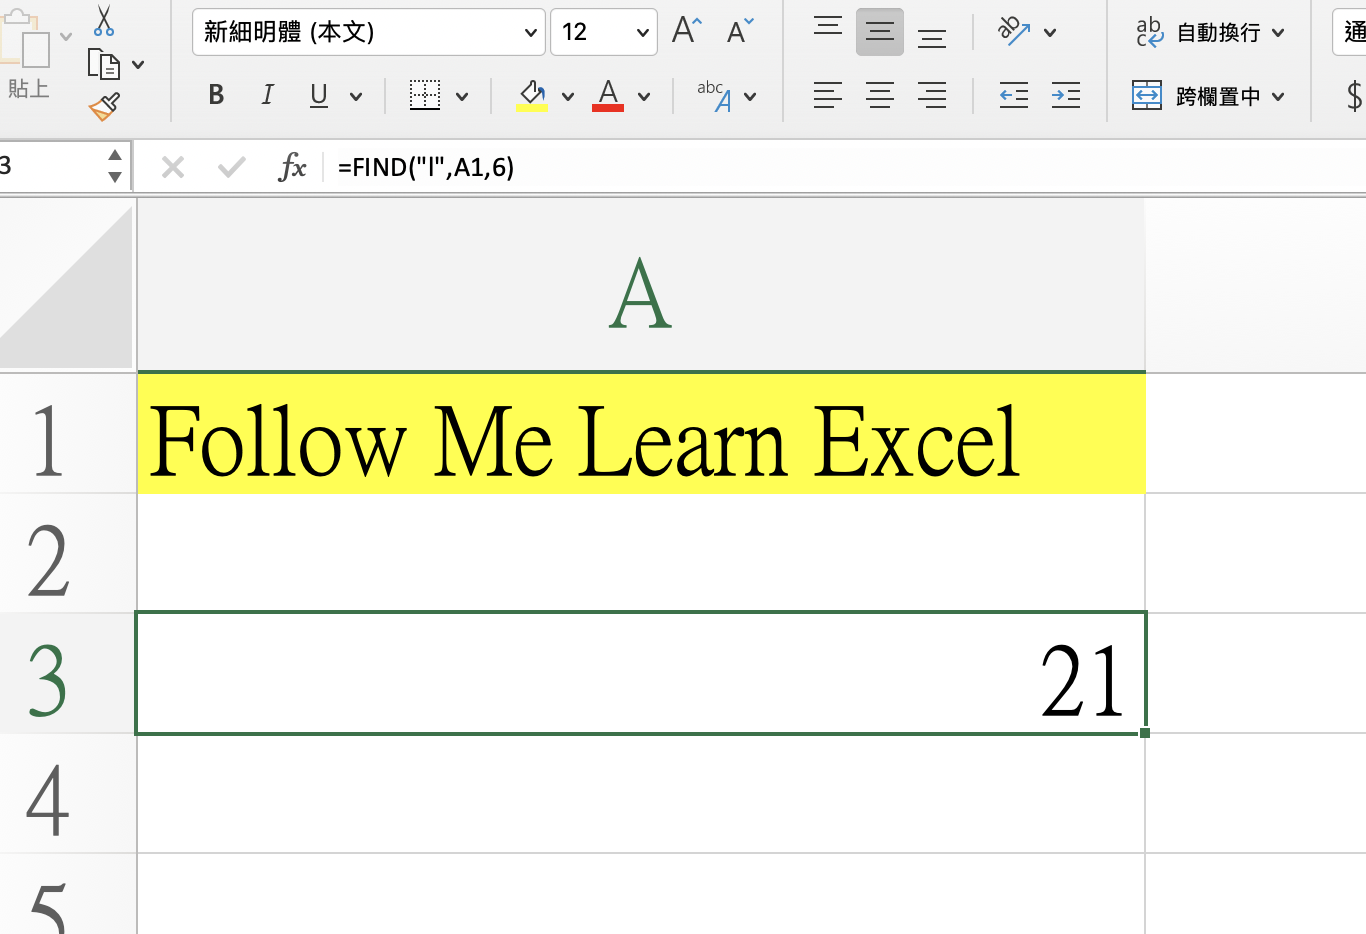Increase font size with larger A icon

(x=687, y=31)
